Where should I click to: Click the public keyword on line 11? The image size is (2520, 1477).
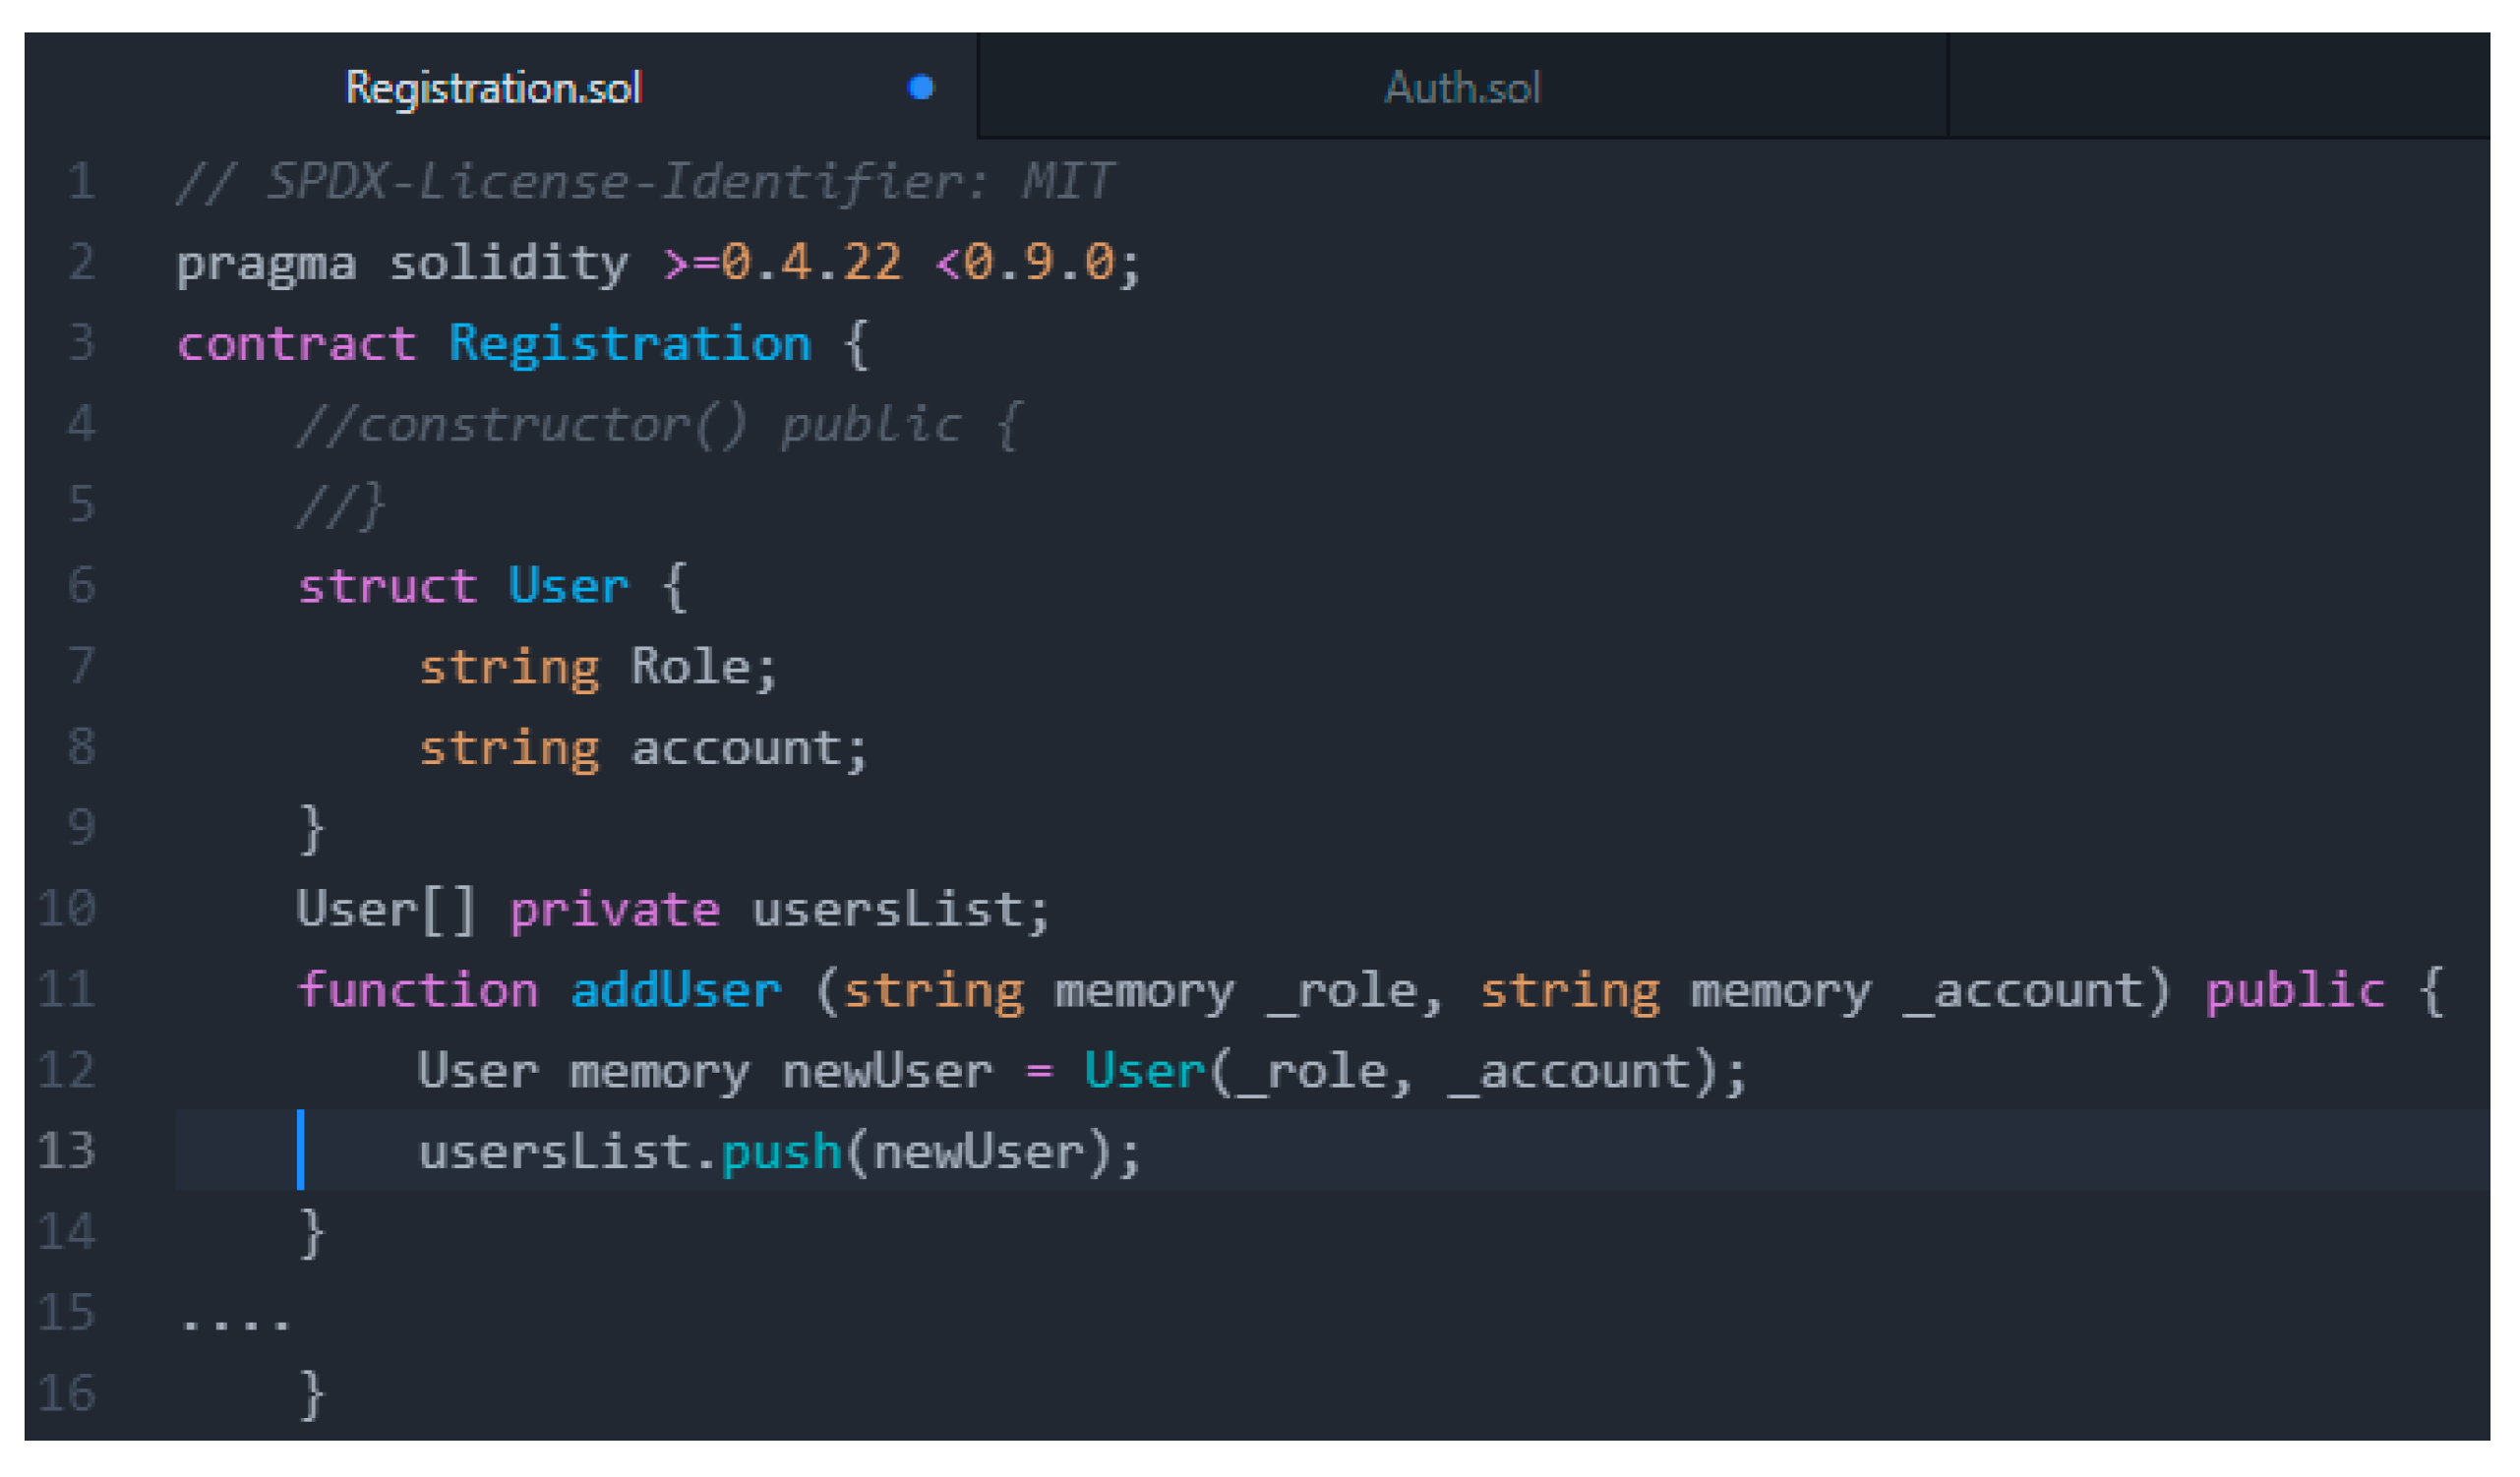coord(2294,990)
